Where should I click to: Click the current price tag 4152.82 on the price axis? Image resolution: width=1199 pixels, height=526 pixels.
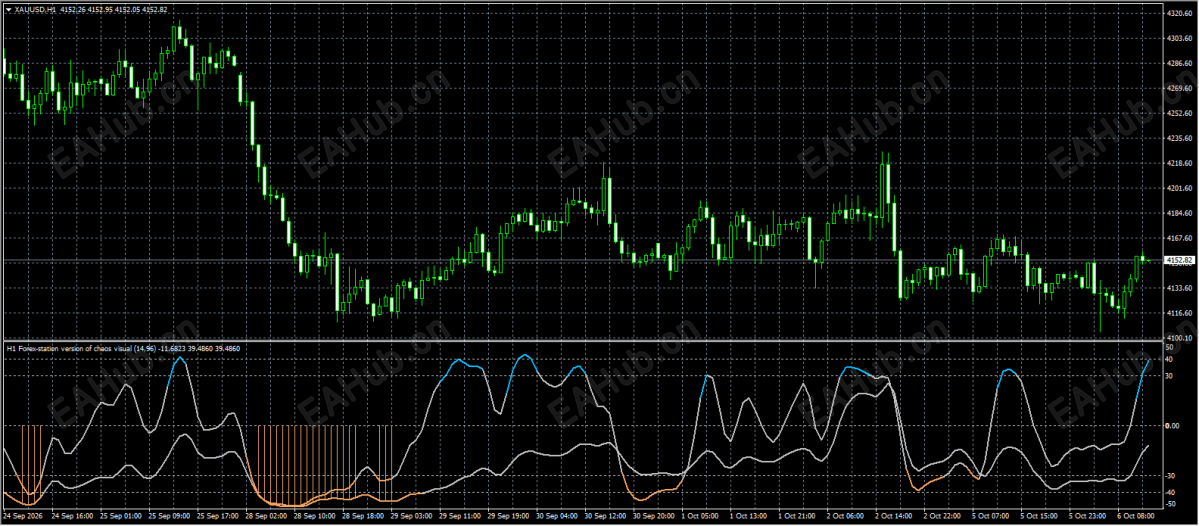coord(1179,261)
